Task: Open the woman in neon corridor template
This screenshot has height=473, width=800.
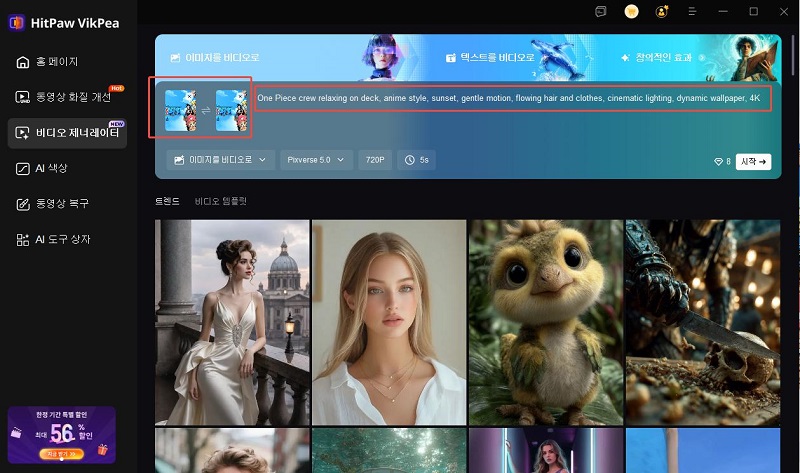Action: pyautogui.click(x=546, y=451)
